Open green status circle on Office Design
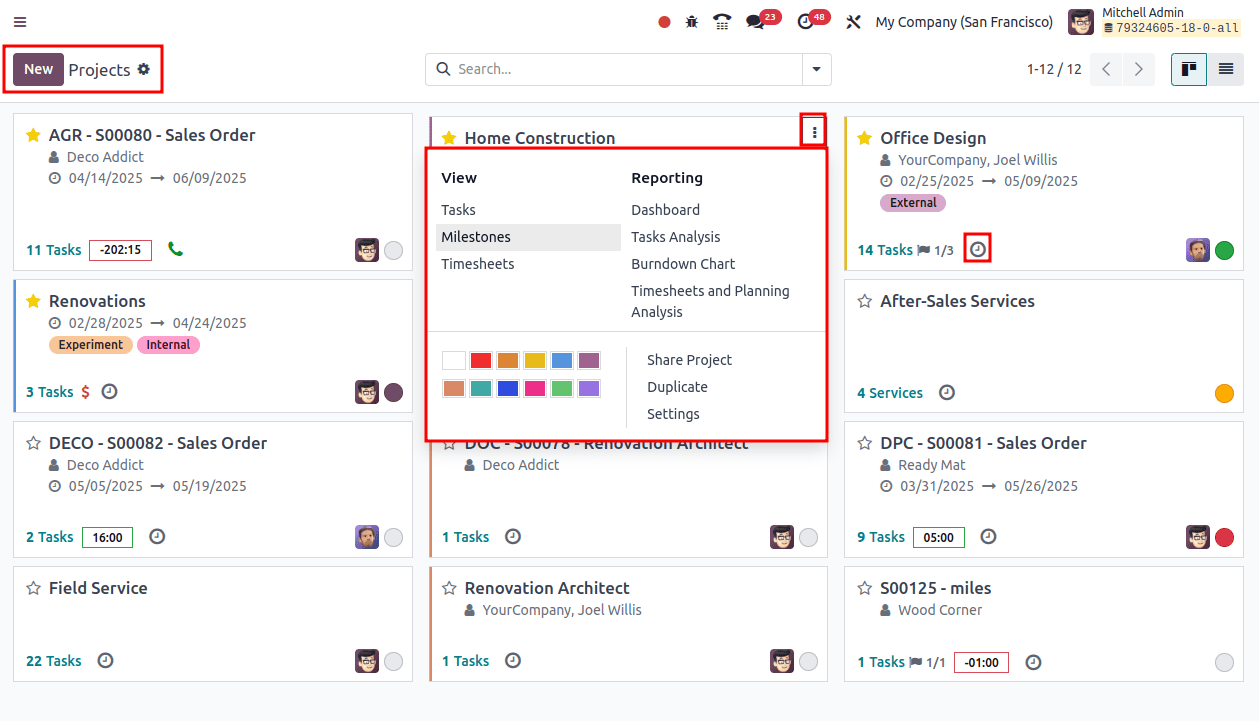Screen dimensions: 1259x721 coord(1225,250)
